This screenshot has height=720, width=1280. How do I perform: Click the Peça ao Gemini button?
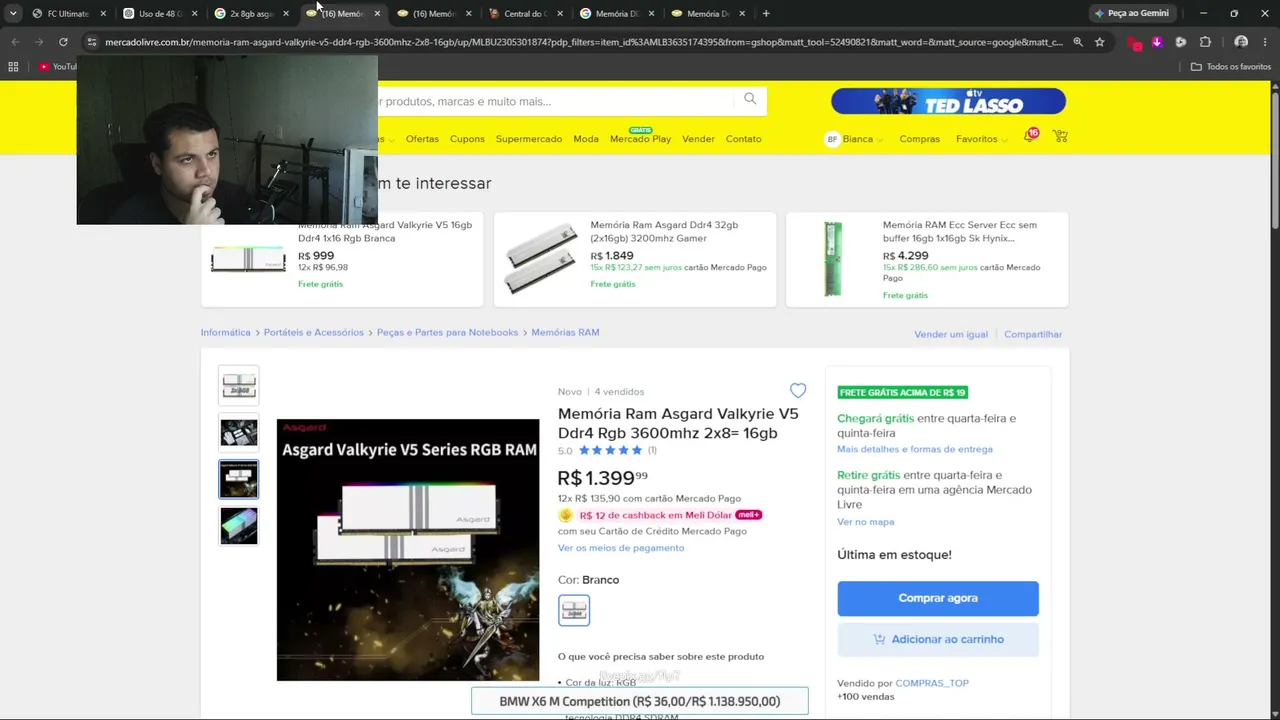(x=1132, y=14)
